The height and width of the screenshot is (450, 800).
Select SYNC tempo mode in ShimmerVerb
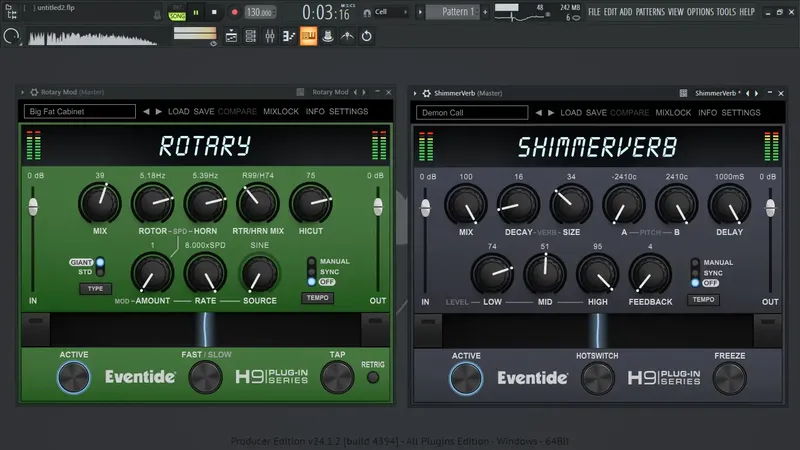click(x=695, y=273)
